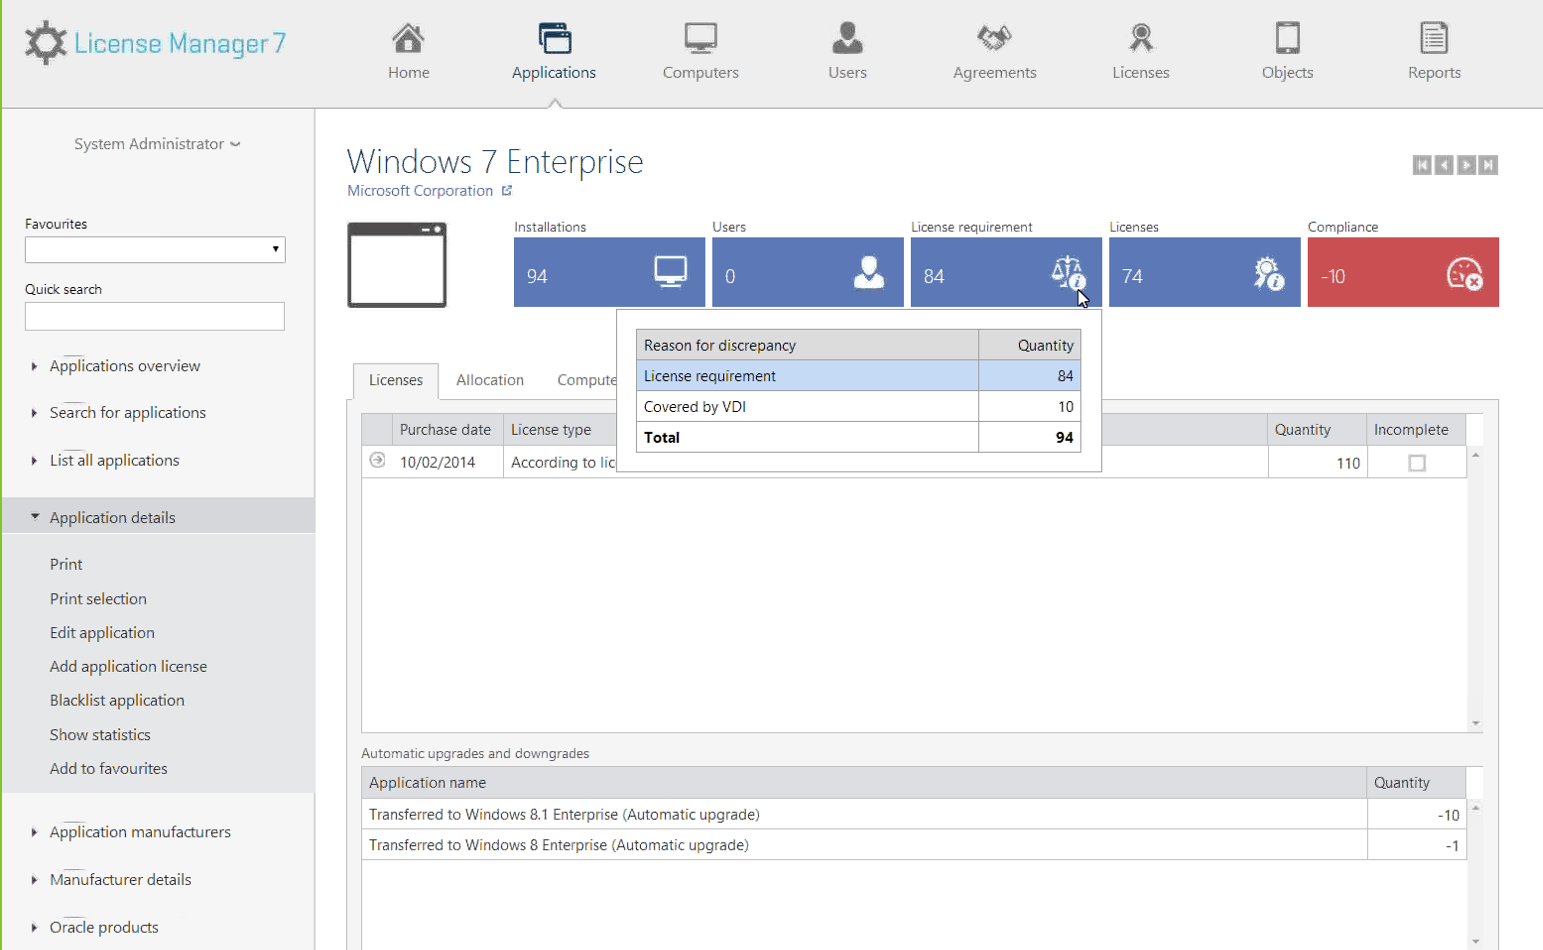
Task: Collapse the Application details section
Action: (112, 517)
